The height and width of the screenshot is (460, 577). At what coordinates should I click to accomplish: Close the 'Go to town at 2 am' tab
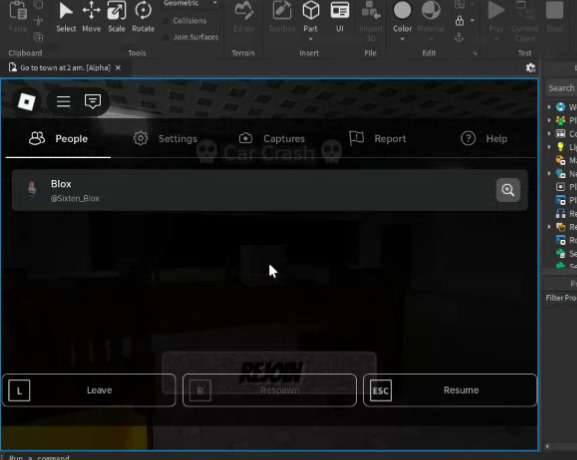[x=118, y=68]
